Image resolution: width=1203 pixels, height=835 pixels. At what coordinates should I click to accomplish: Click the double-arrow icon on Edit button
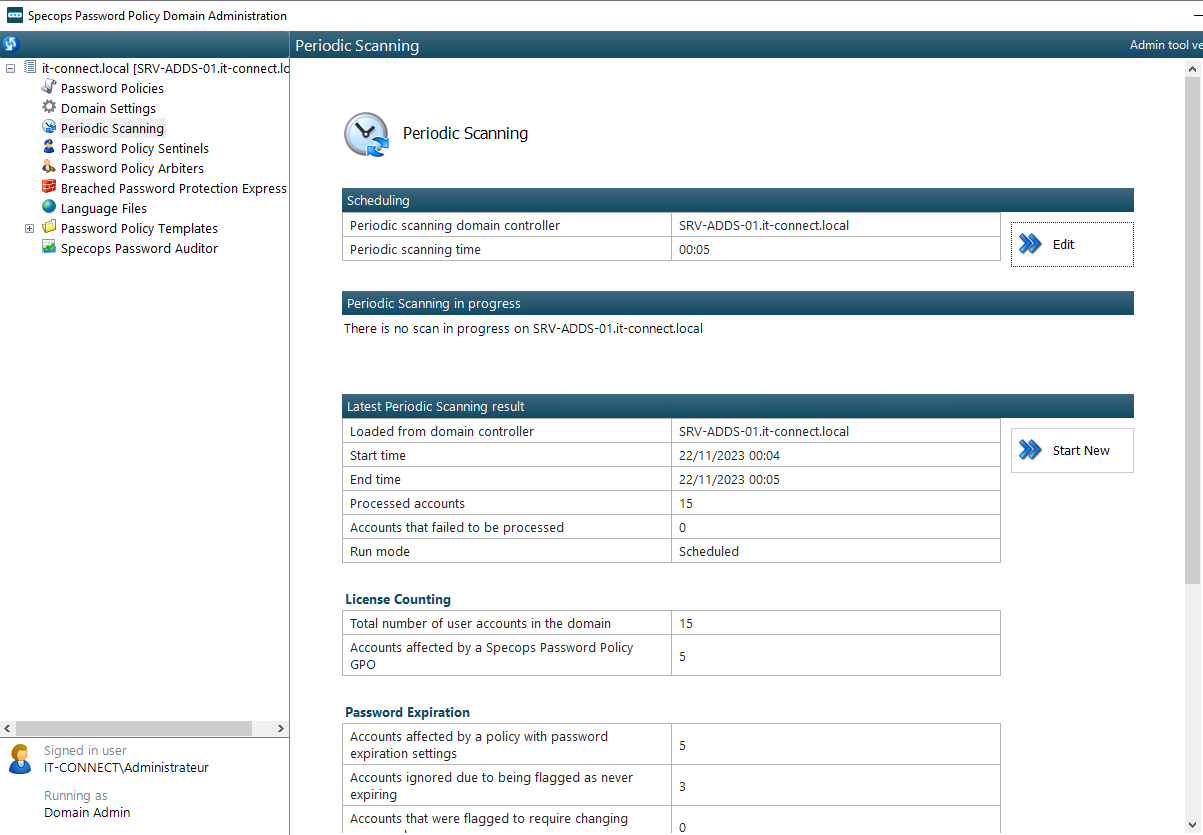point(1030,244)
